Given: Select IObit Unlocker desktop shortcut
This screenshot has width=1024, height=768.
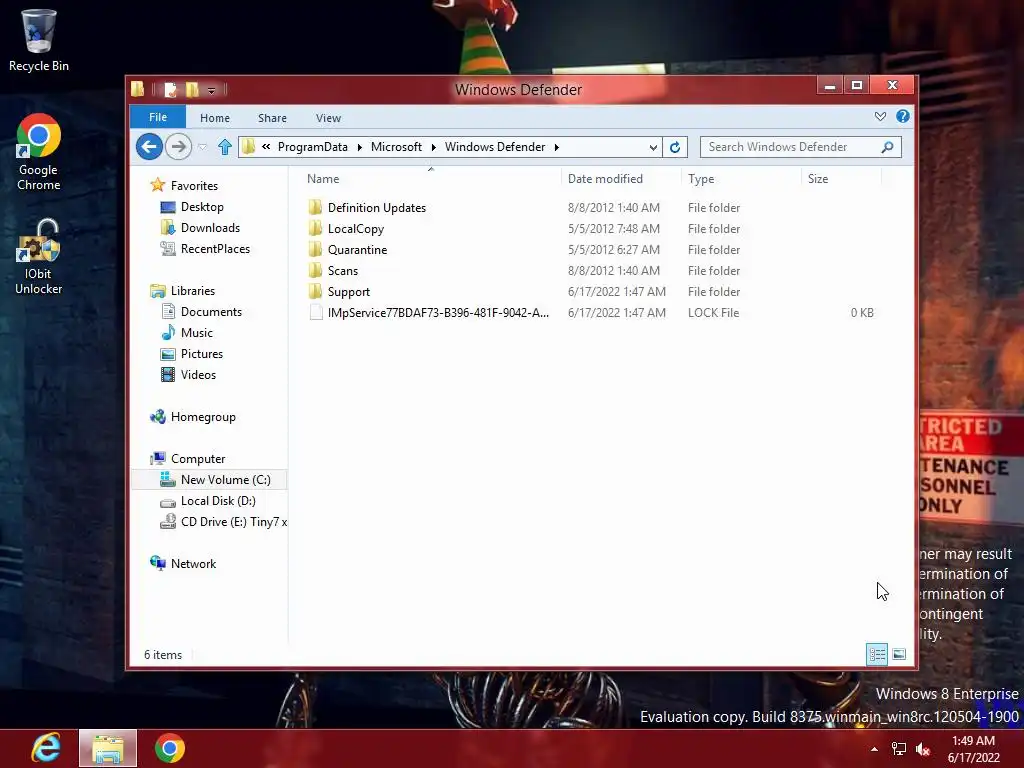Looking at the screenshot, I should coord(39,257).
